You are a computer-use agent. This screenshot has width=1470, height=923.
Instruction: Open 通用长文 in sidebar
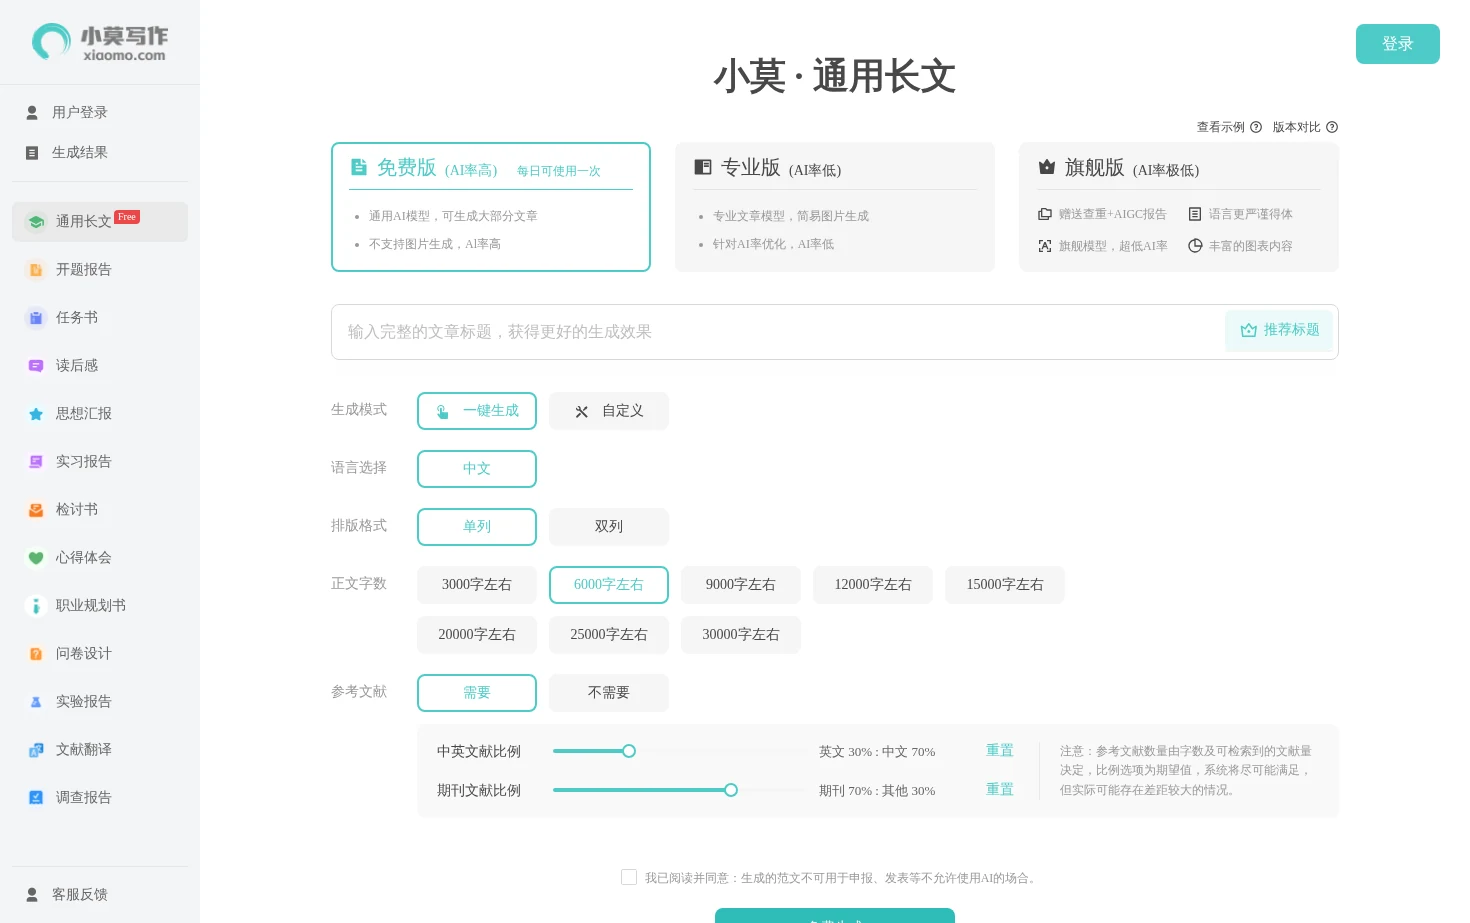(x=100, y=222)
